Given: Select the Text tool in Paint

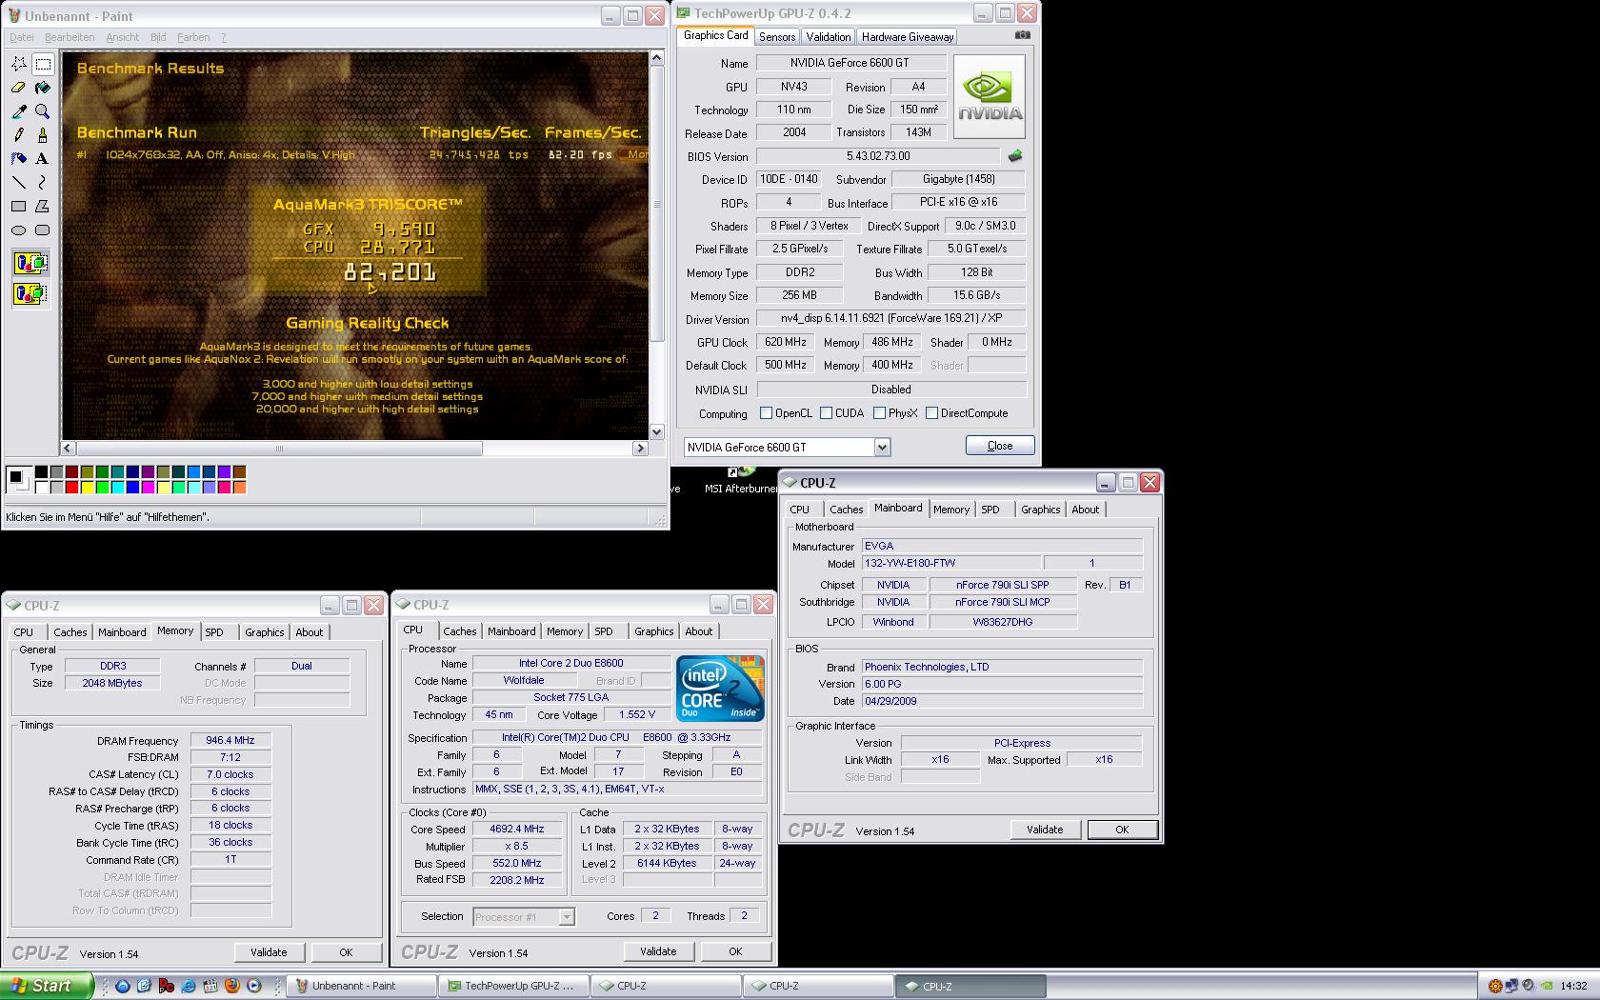Looking at the screenshot, I should click(x=43, y=158).
